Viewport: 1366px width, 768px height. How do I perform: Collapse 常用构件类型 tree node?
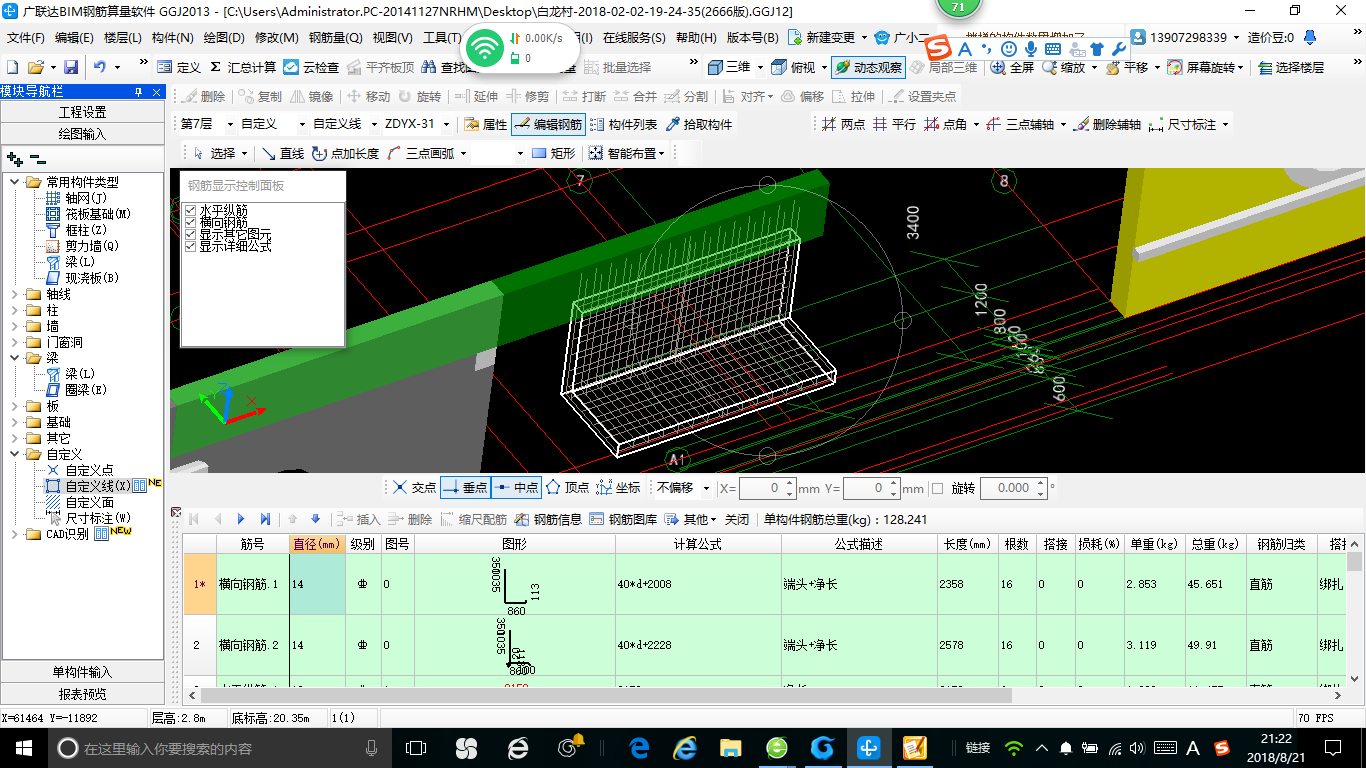[15, 182]
